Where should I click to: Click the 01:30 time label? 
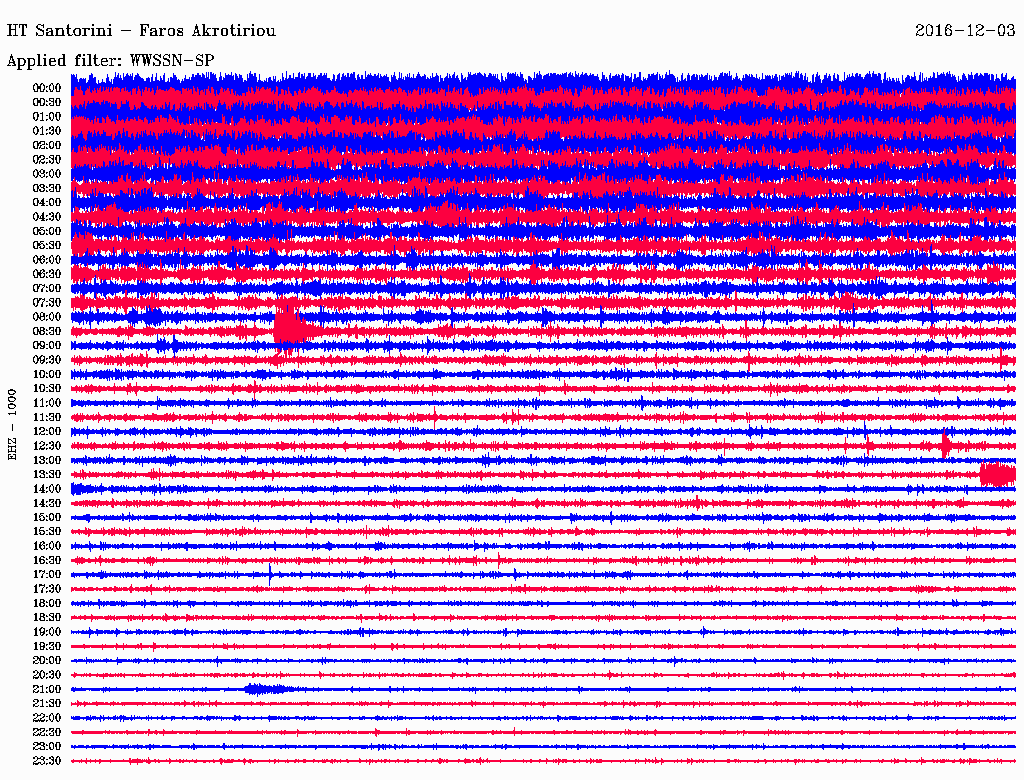point(47,131)
